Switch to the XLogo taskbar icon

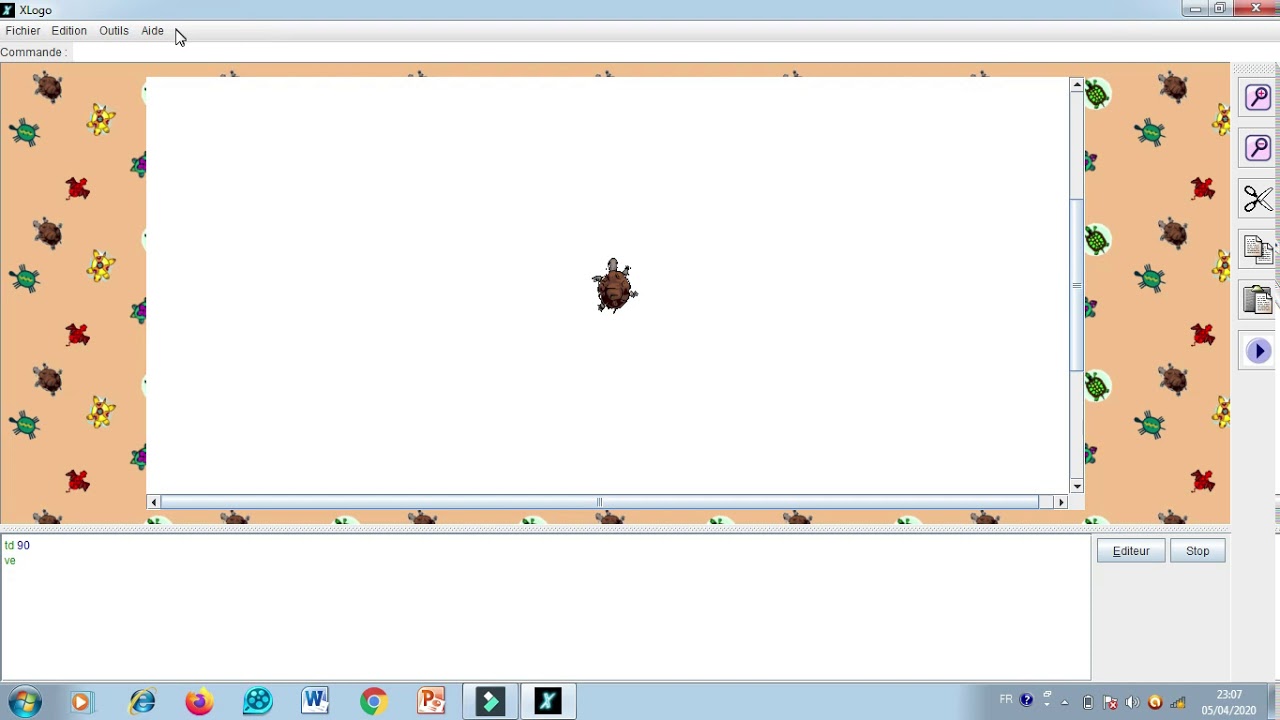click(548, 701)
